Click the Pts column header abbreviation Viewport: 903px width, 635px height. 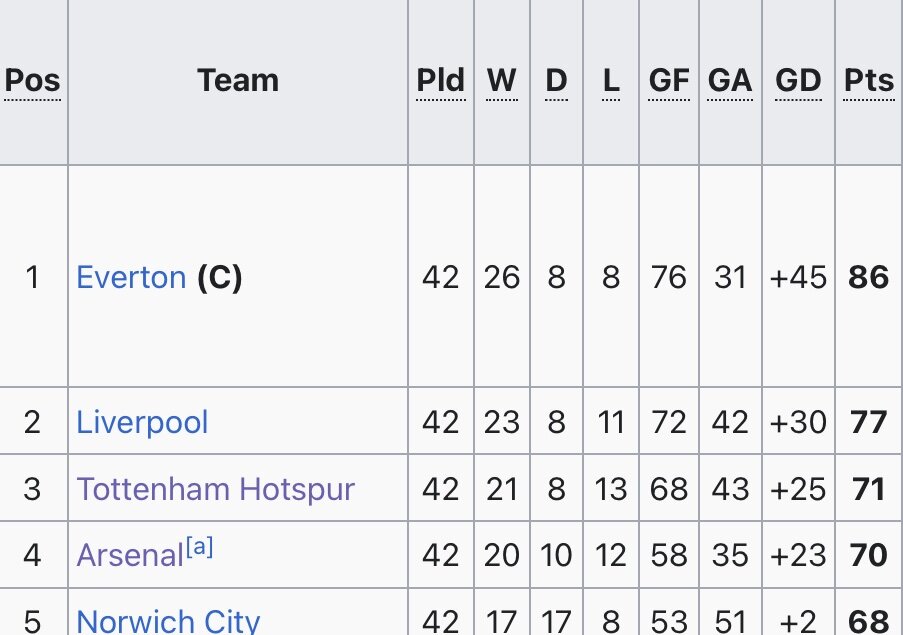[869, 80]
